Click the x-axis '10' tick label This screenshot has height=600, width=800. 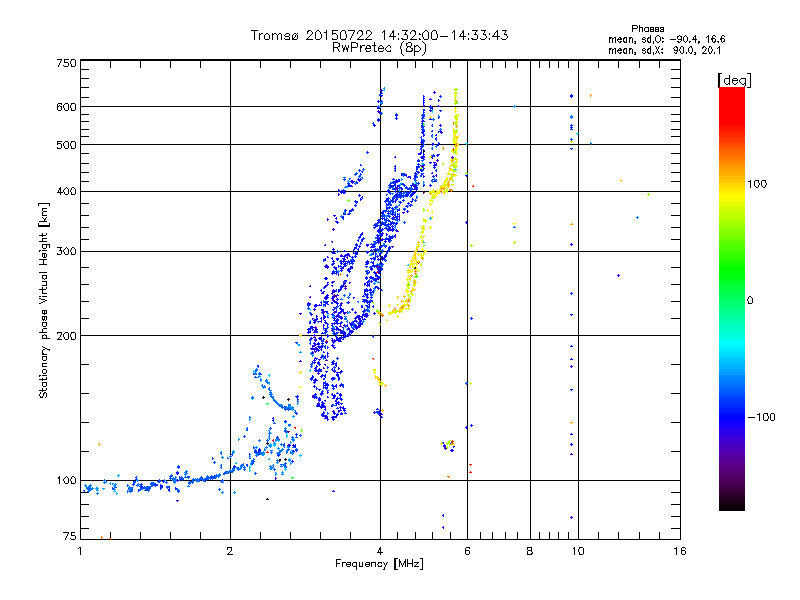coord(578,551)
